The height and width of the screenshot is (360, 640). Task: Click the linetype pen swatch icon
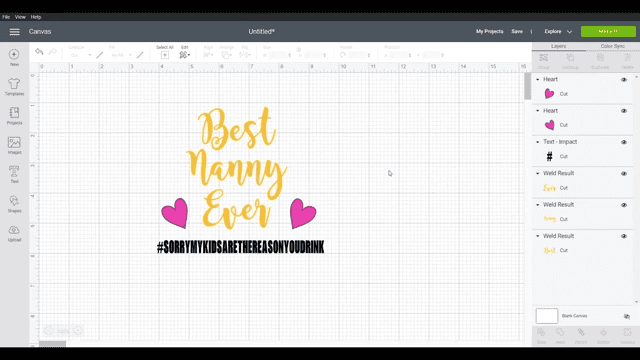point(100,55)
